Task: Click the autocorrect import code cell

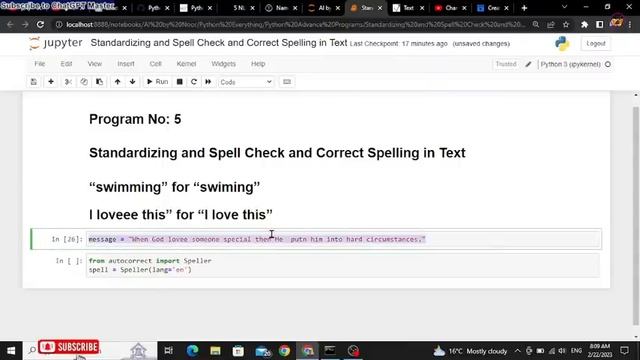Action: click(343, 265)
